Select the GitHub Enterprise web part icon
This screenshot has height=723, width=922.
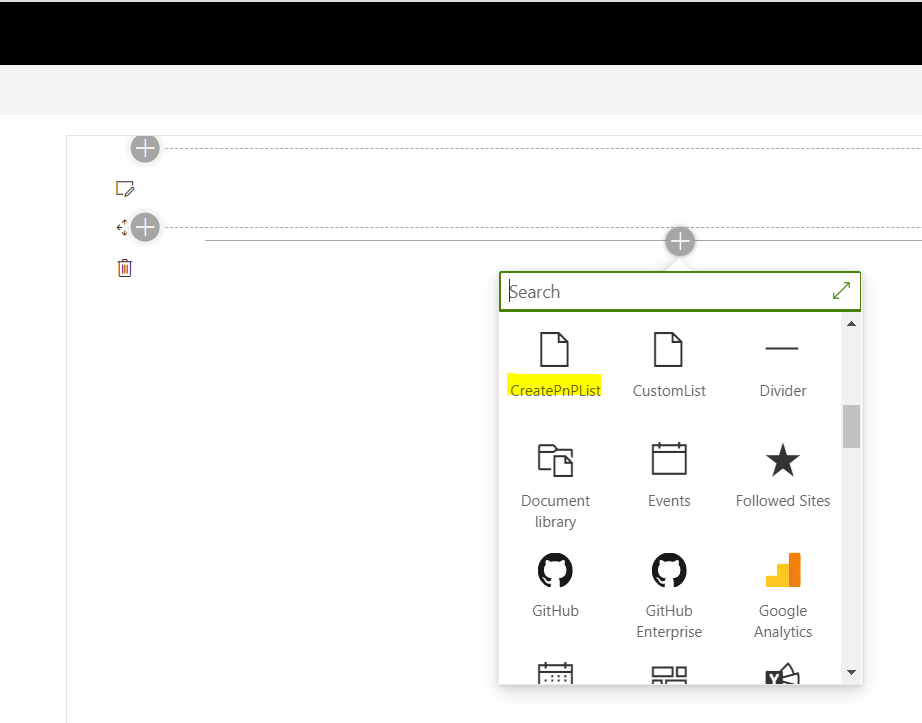669,570
